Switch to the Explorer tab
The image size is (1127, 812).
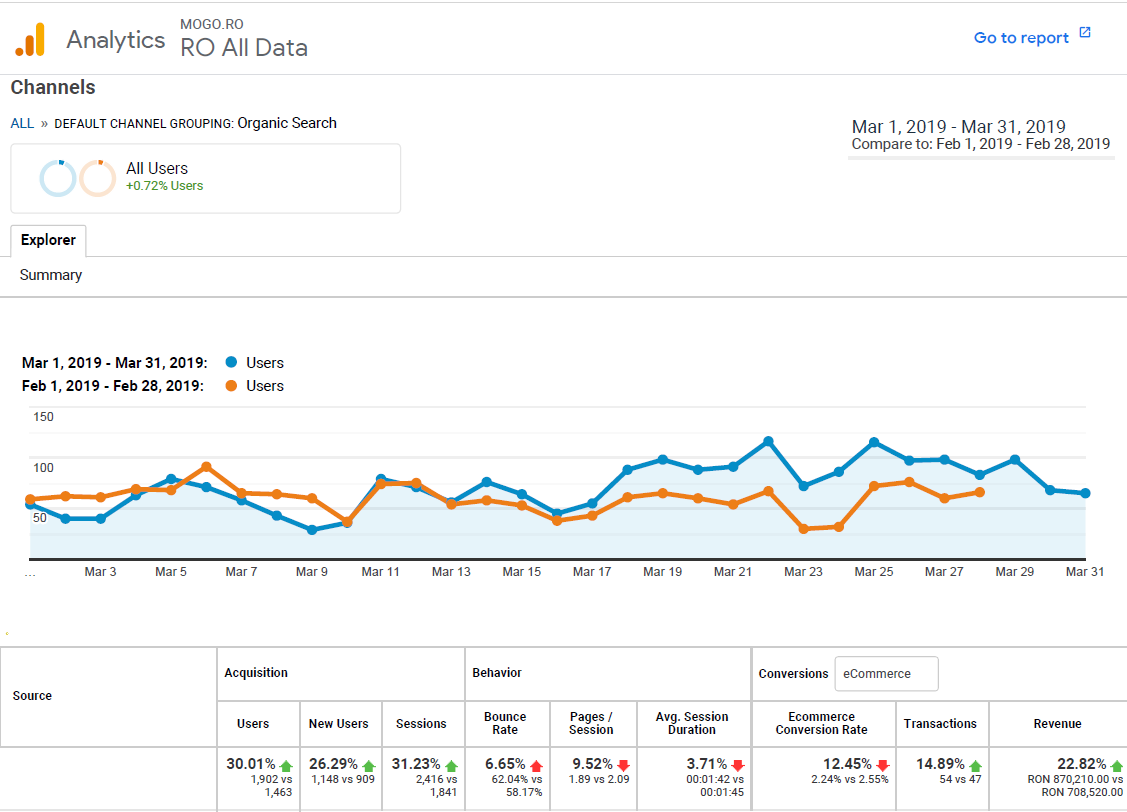[48, 240]
